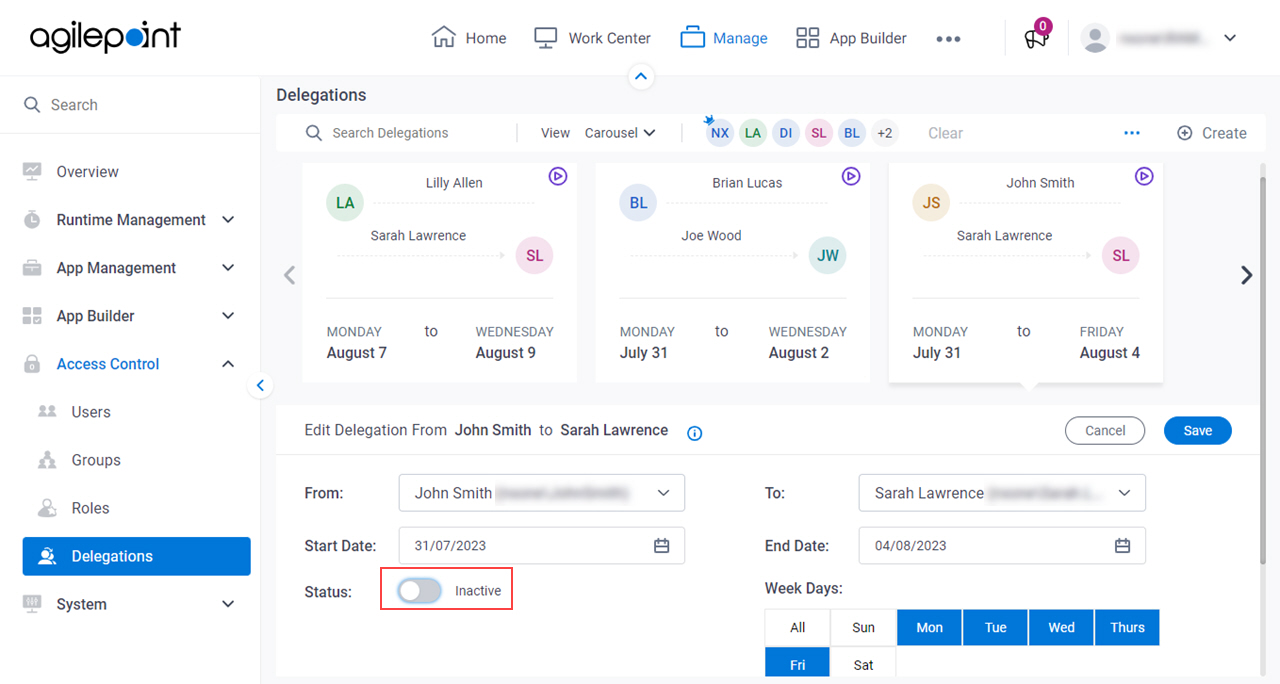Image resolution: width=1280 pixels, height=684 pixels.
Task: Toggle the Status switch to active
Action: (419, 591)
